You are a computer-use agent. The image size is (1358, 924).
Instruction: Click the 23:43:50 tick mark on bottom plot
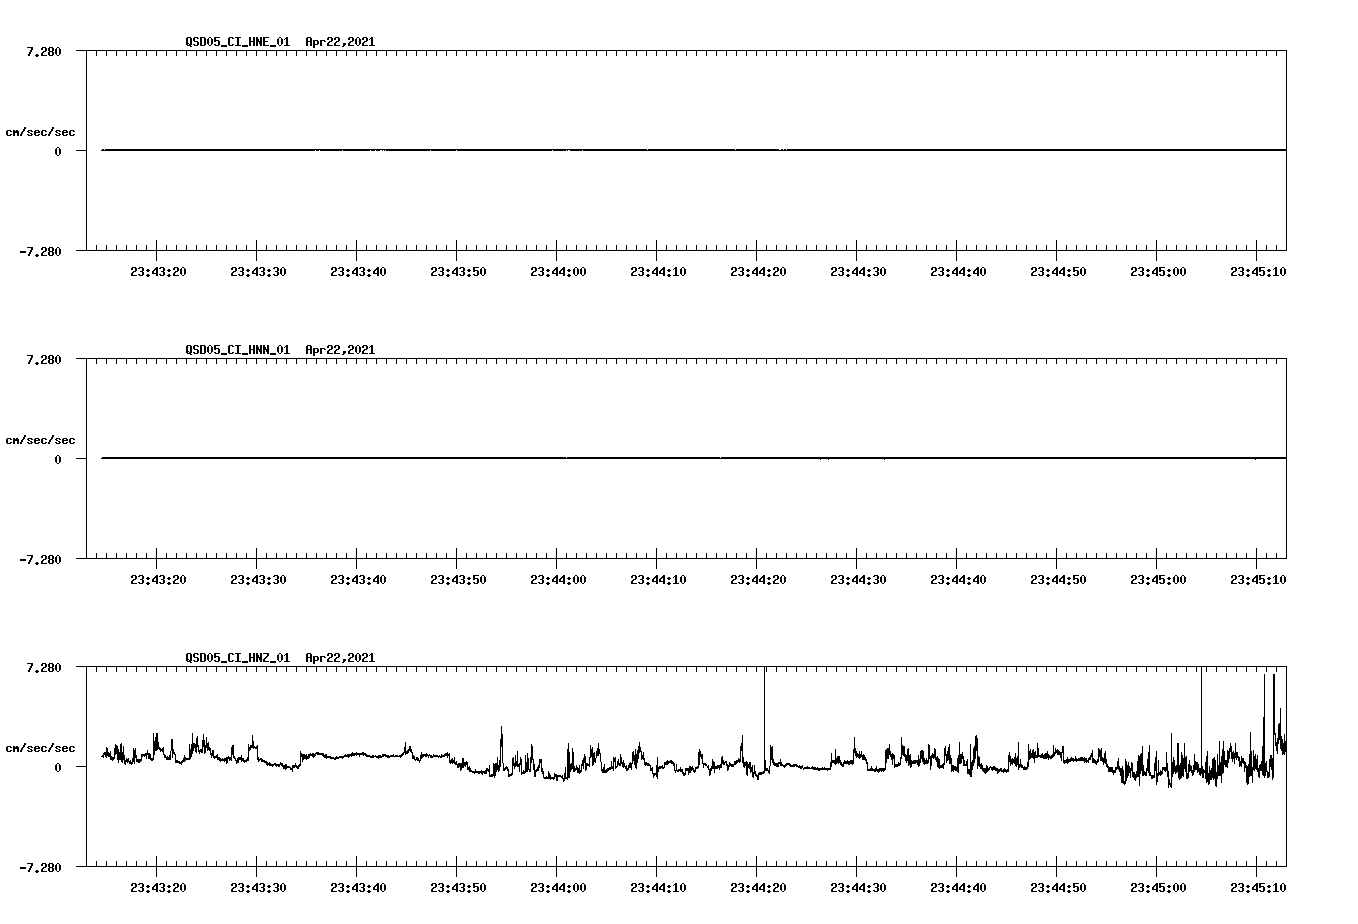point(457,872)
